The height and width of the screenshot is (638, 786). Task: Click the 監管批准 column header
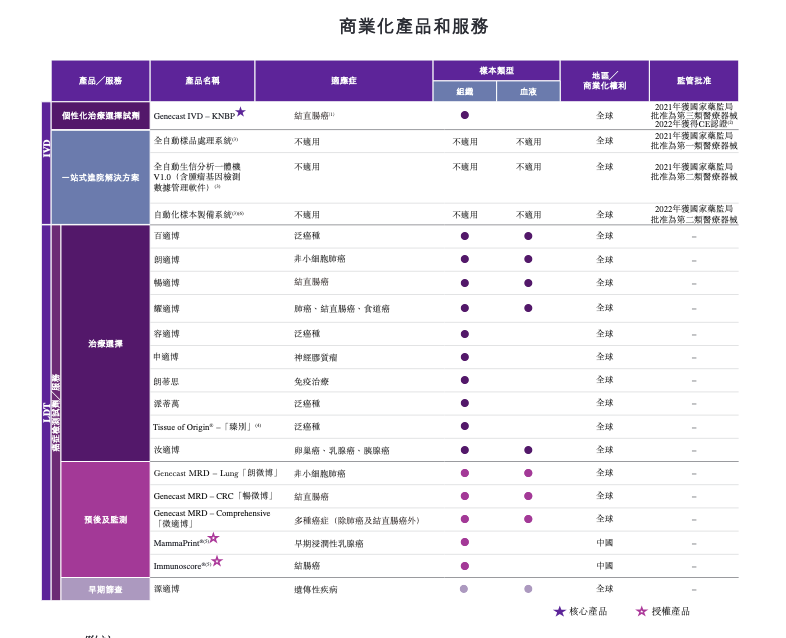(693, 80)
